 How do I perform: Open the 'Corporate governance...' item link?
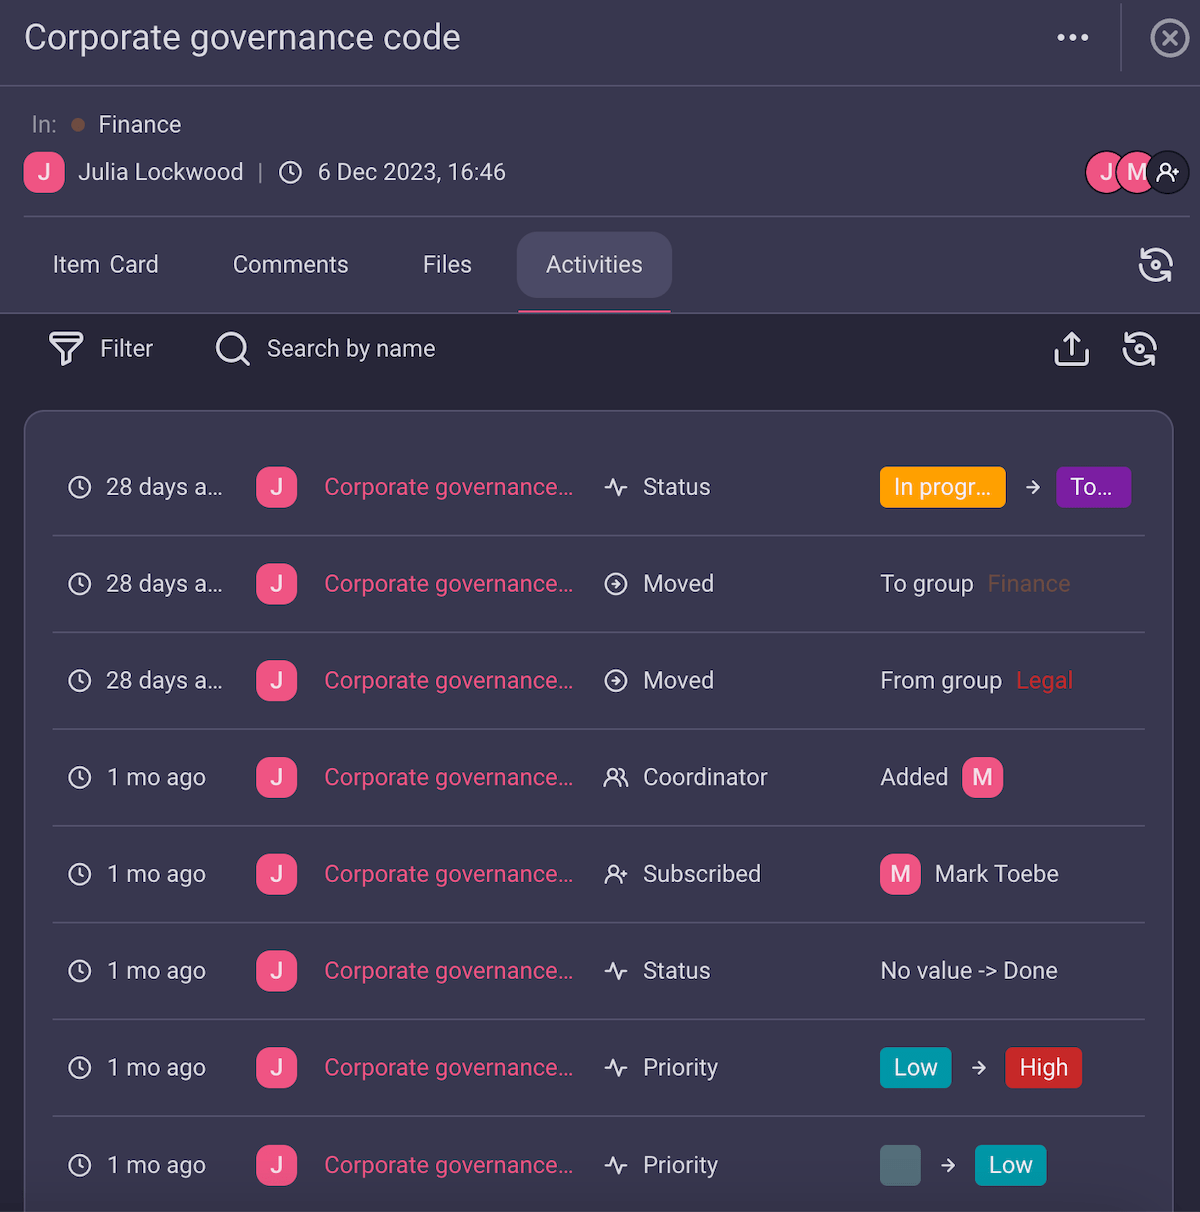tap(448, 487)
